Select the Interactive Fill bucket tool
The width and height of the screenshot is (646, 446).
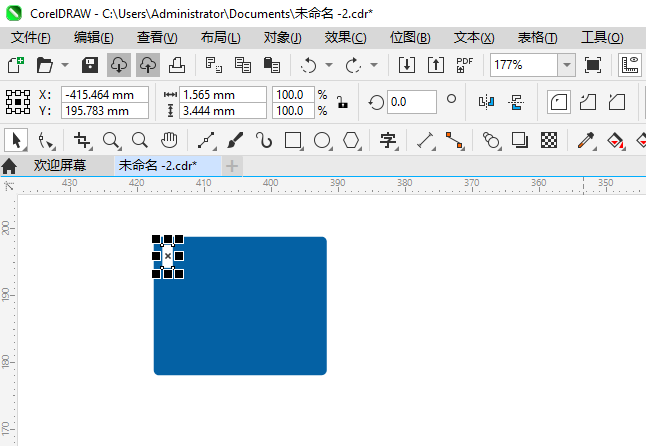pos(615,140)
